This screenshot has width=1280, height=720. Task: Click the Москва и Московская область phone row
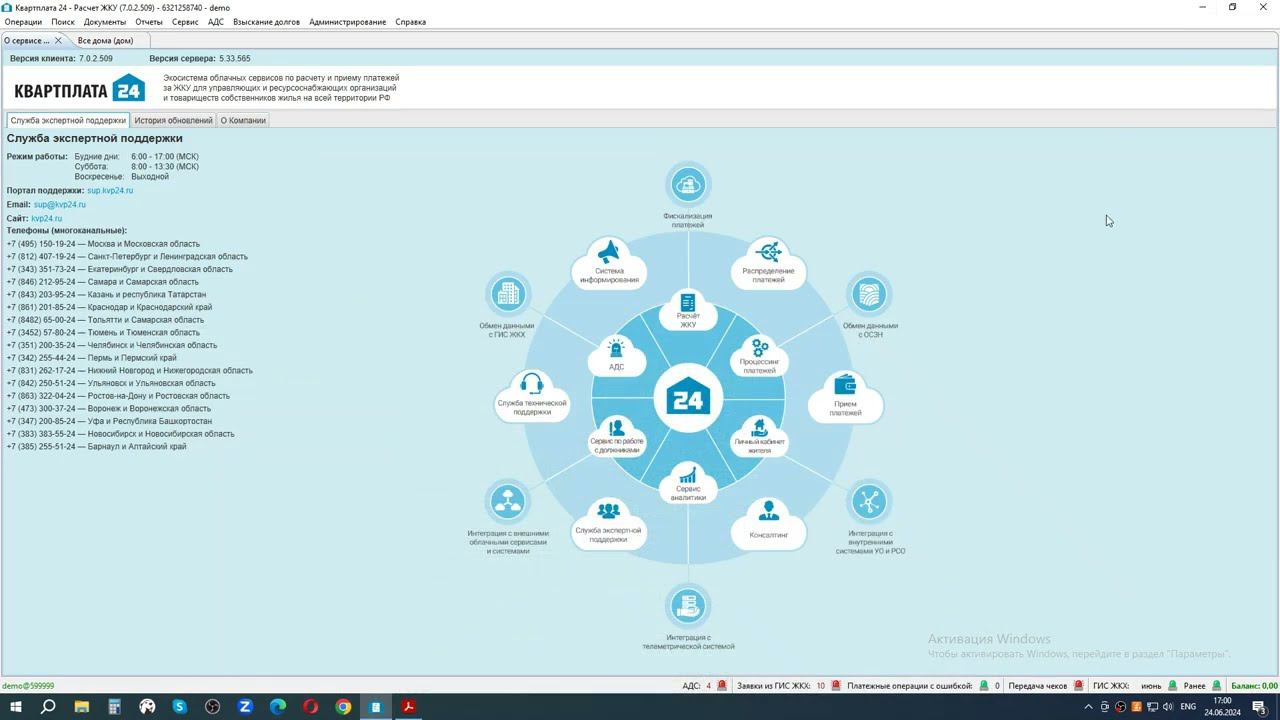pyautogui.click(x=103, y=244)
